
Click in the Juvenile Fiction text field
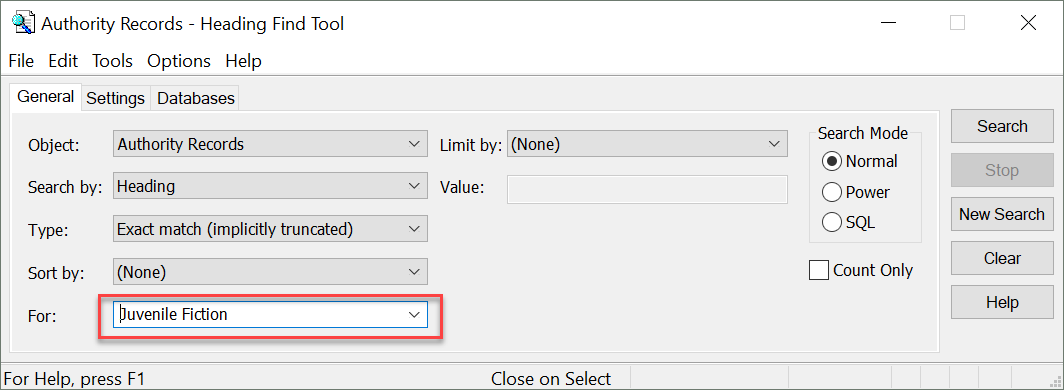tap(258, 315)
